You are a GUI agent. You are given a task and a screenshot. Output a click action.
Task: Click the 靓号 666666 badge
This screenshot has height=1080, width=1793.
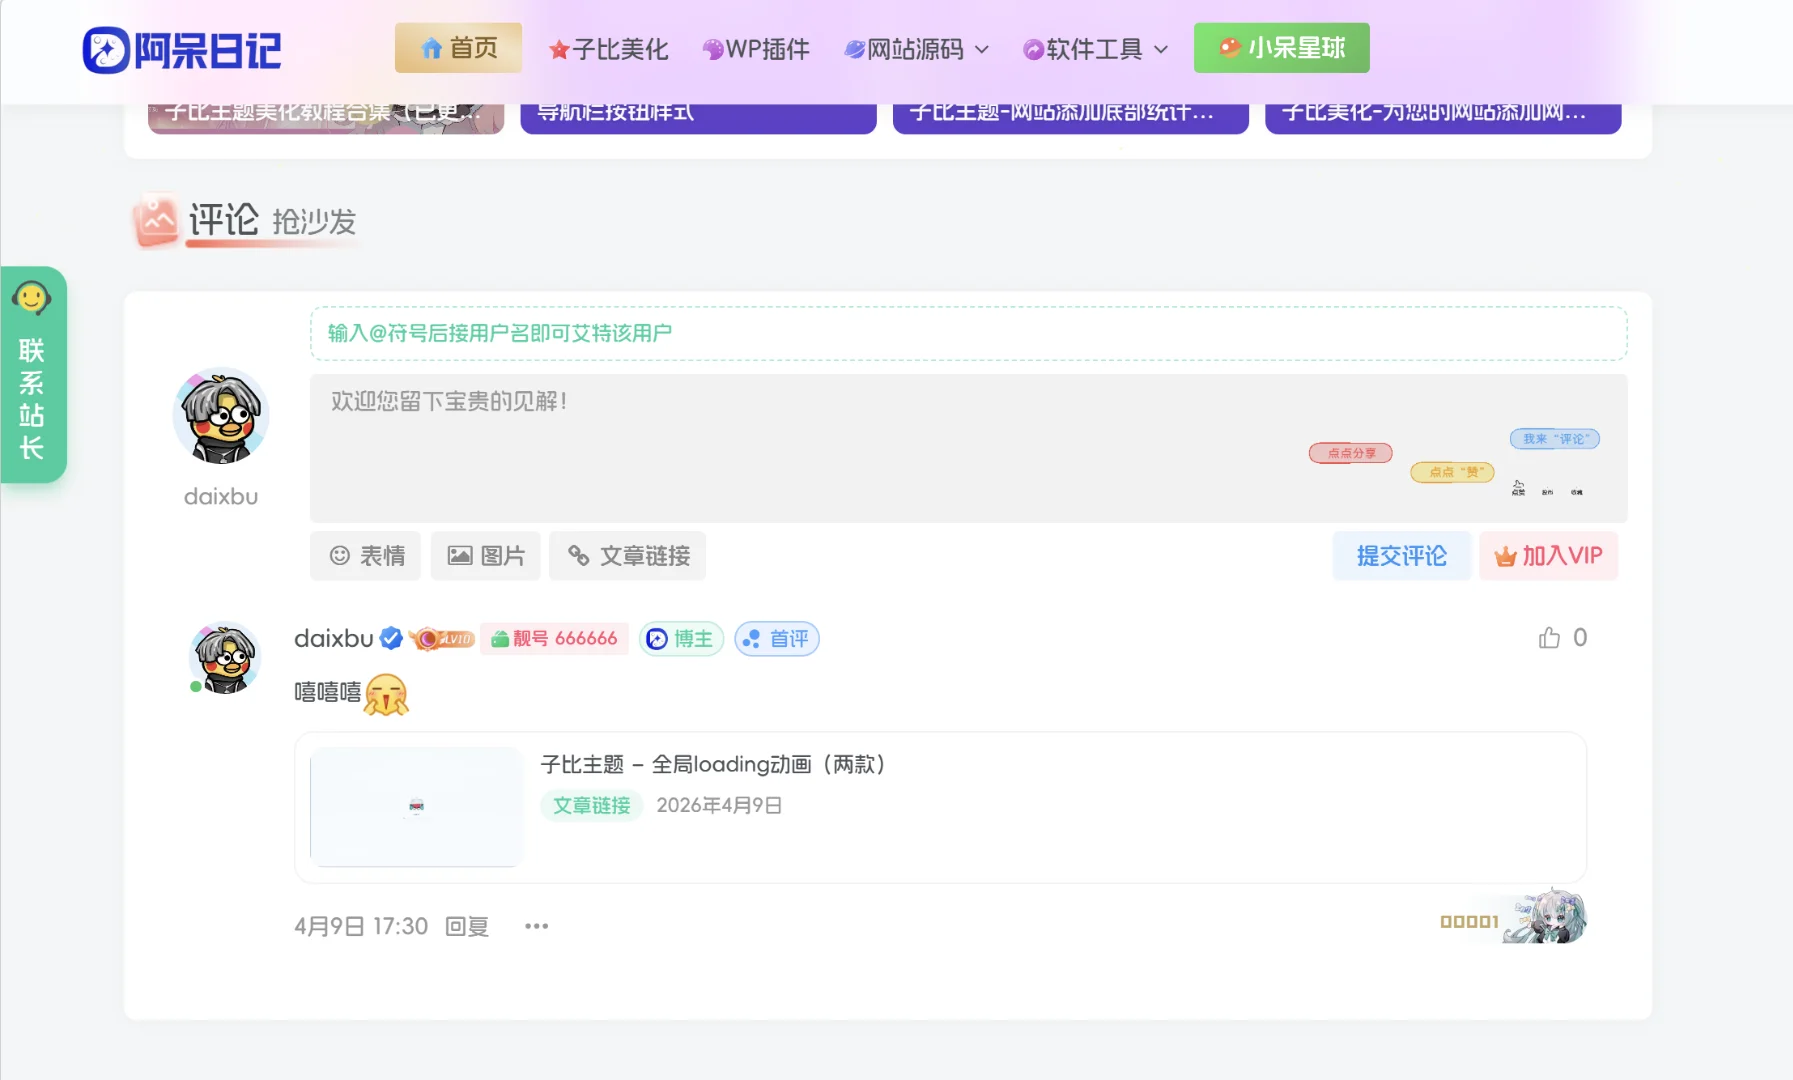pyautogui.click(x=554, y=639)
